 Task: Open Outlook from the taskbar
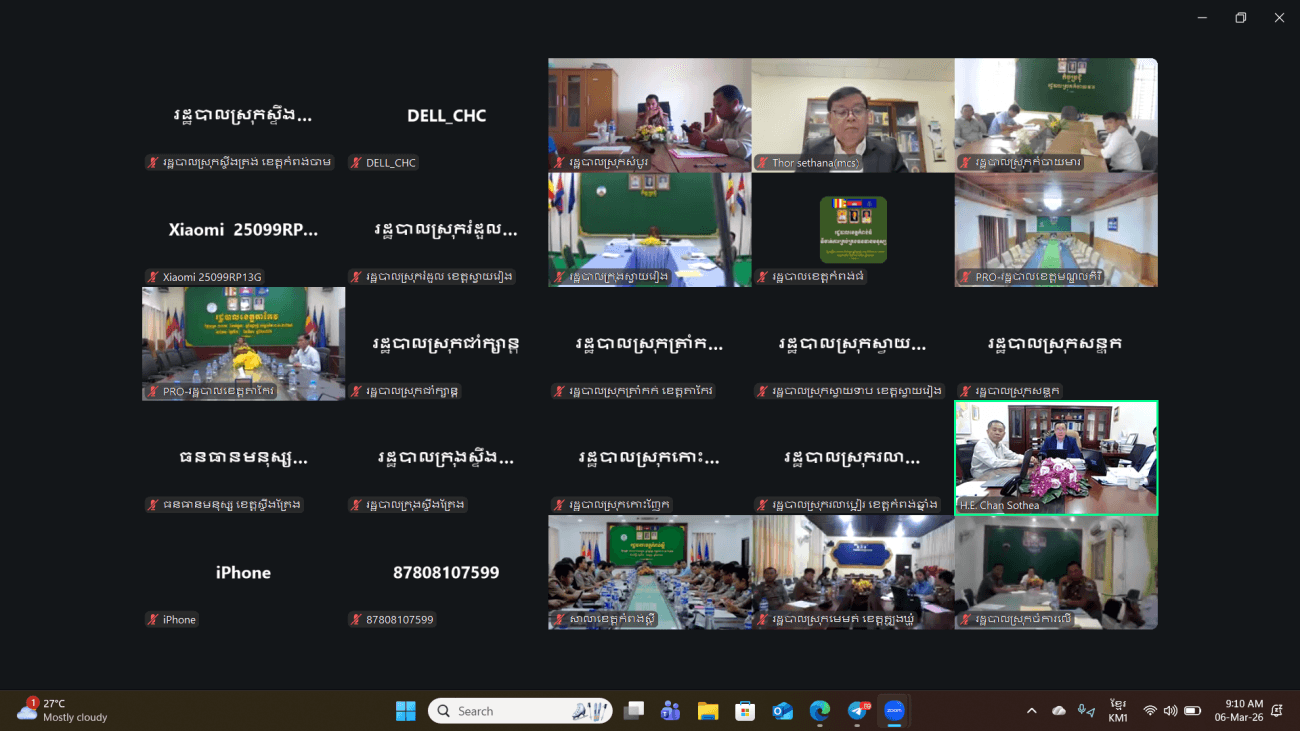[x=782, y=711]
